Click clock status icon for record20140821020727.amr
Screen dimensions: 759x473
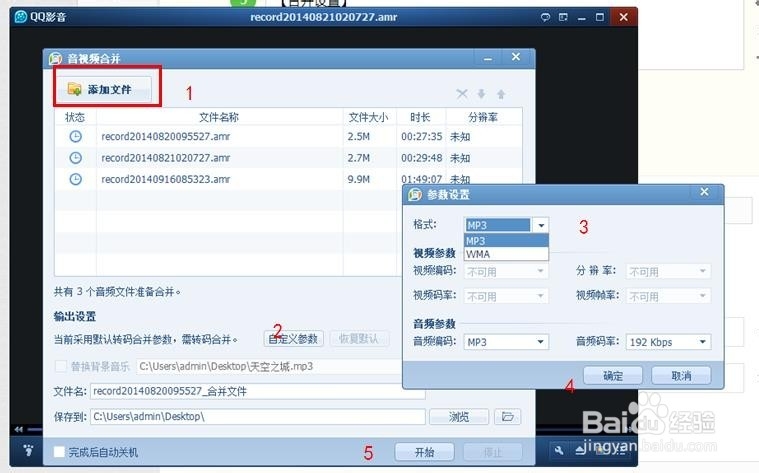(x=76, y=158)
